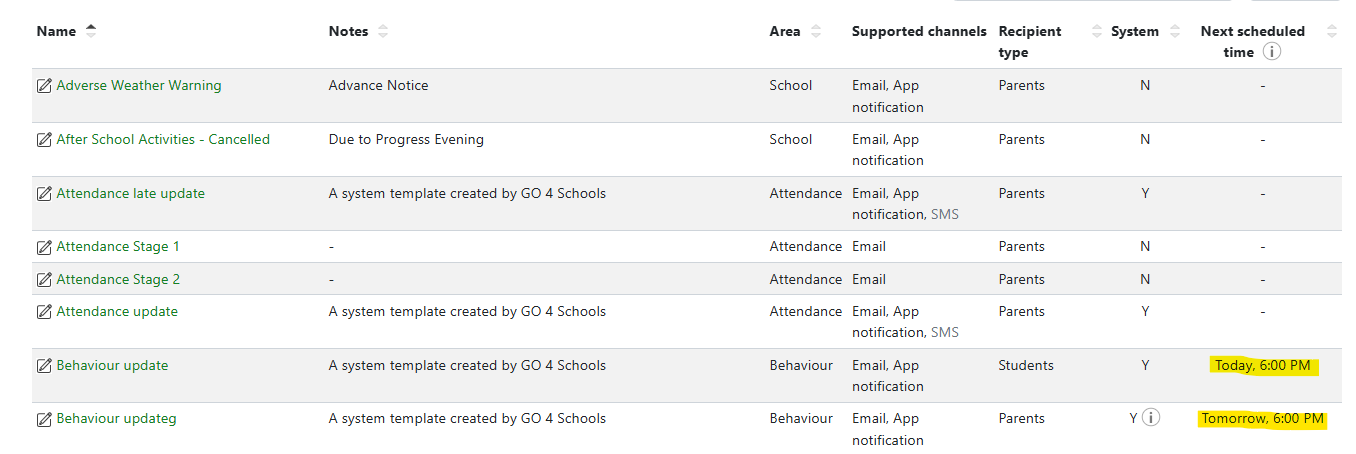Click highlighted Tomorrow, 6:00 PM time
Screen dimensions: 1356x454
1262,419
